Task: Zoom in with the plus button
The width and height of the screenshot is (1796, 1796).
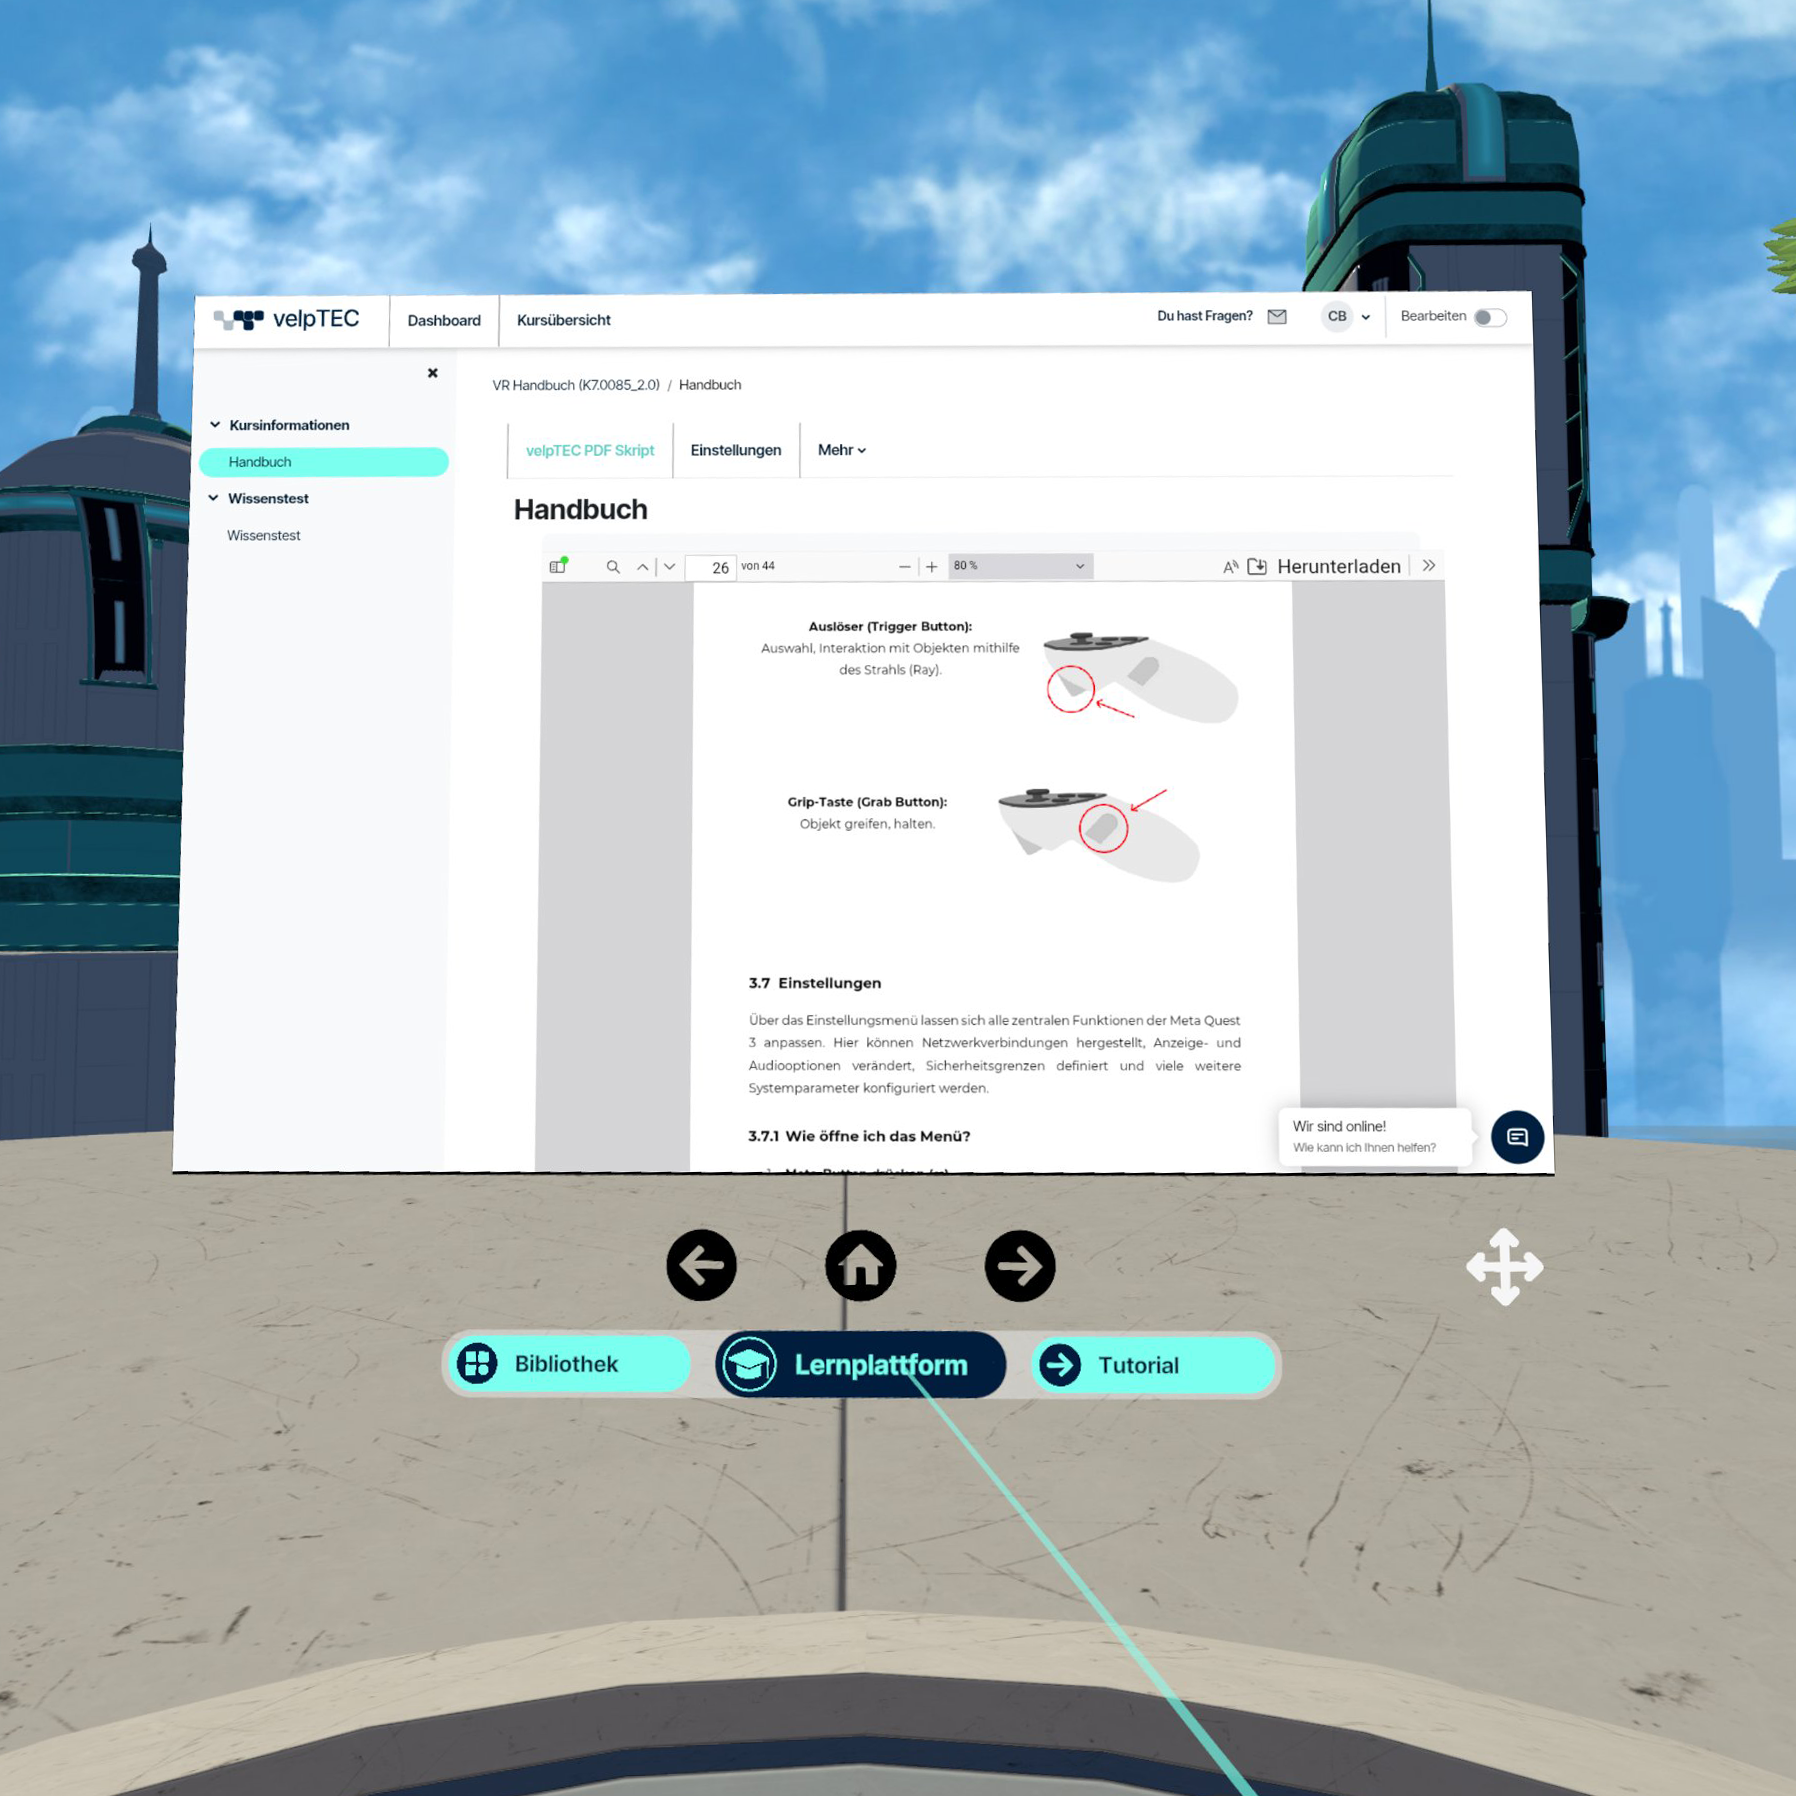Action: click(x=932, y=567)
